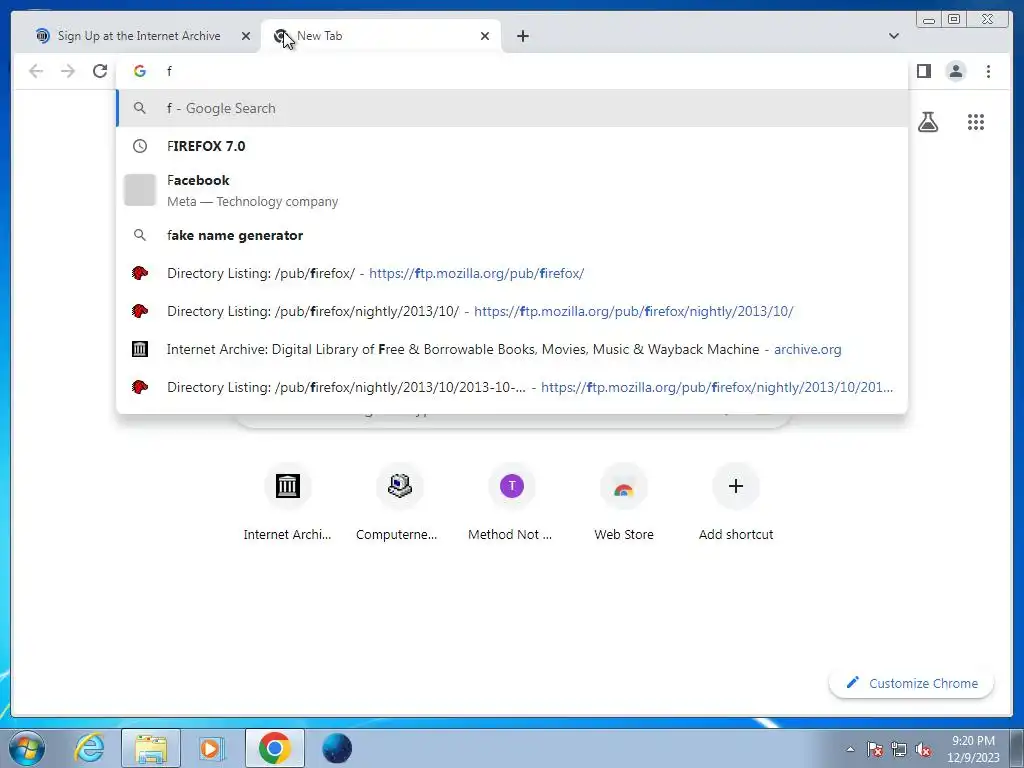Close the New Tab tab
Image resolution: width=1024 pixels, height=768 pixels.
click(x=485, y=36)
